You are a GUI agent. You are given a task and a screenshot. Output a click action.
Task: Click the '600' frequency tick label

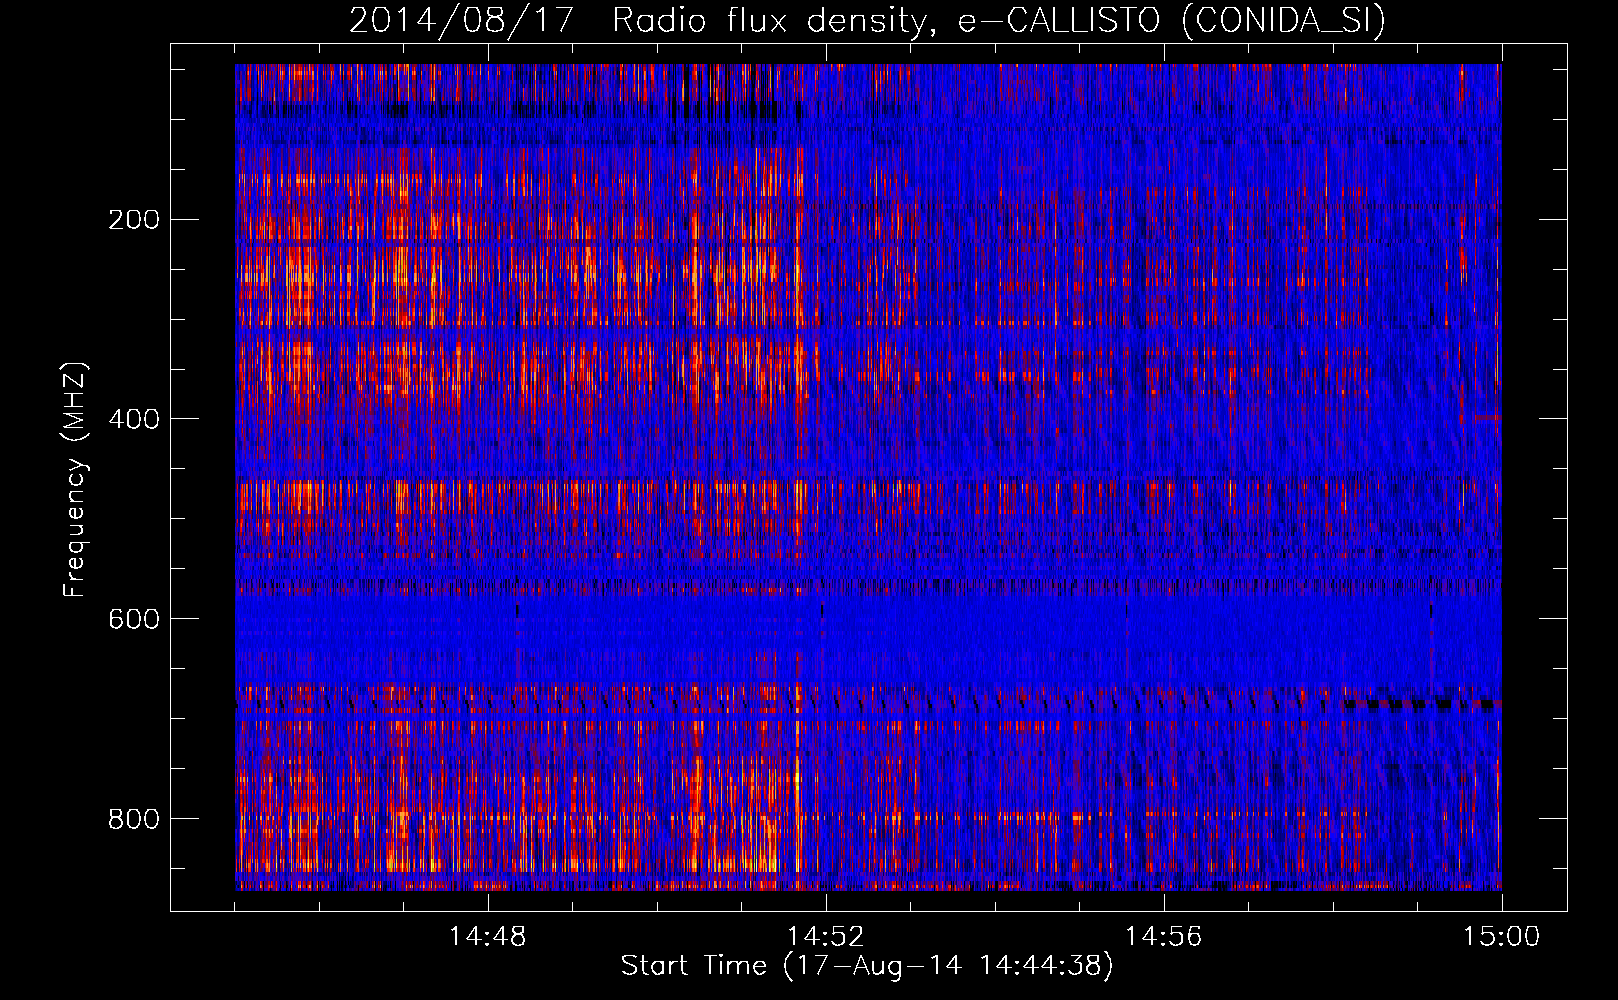pos(134,619)
